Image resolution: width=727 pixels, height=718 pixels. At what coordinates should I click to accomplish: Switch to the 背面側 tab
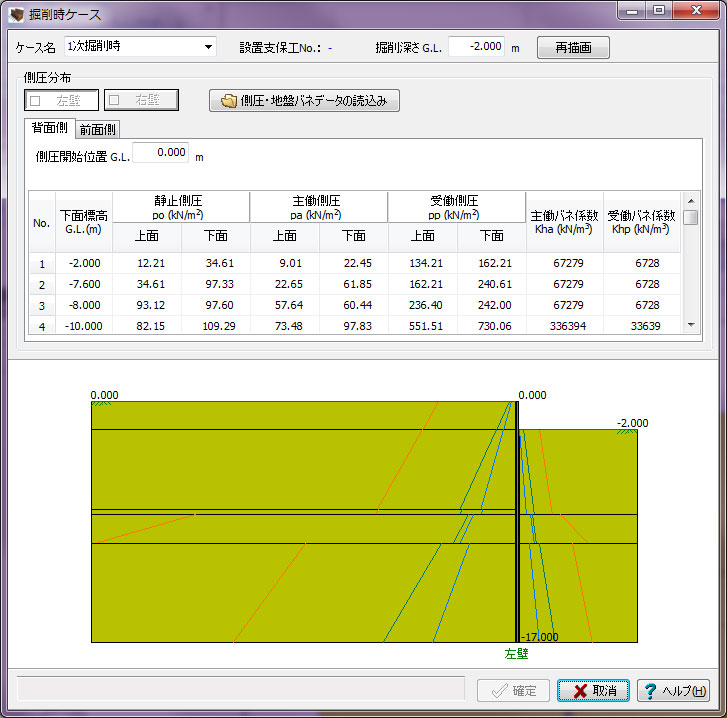[x=50, y=128]
